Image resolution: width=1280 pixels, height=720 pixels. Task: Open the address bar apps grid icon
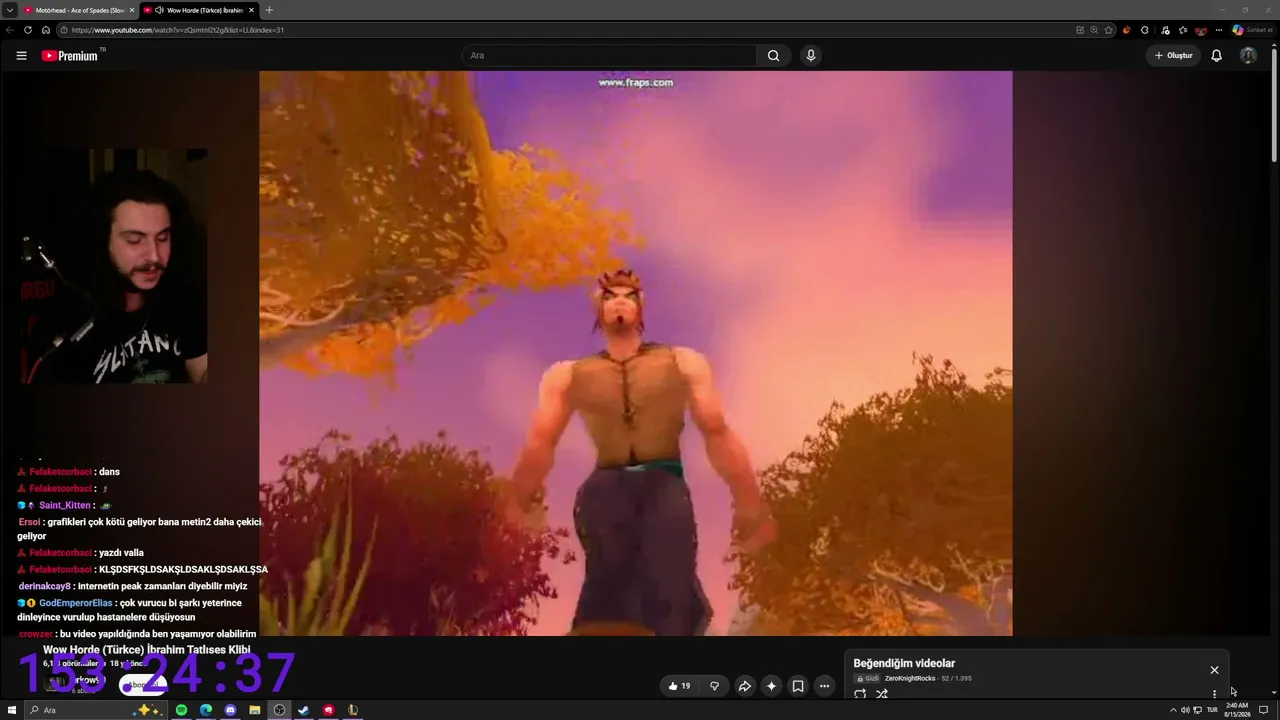(1080, 30)
